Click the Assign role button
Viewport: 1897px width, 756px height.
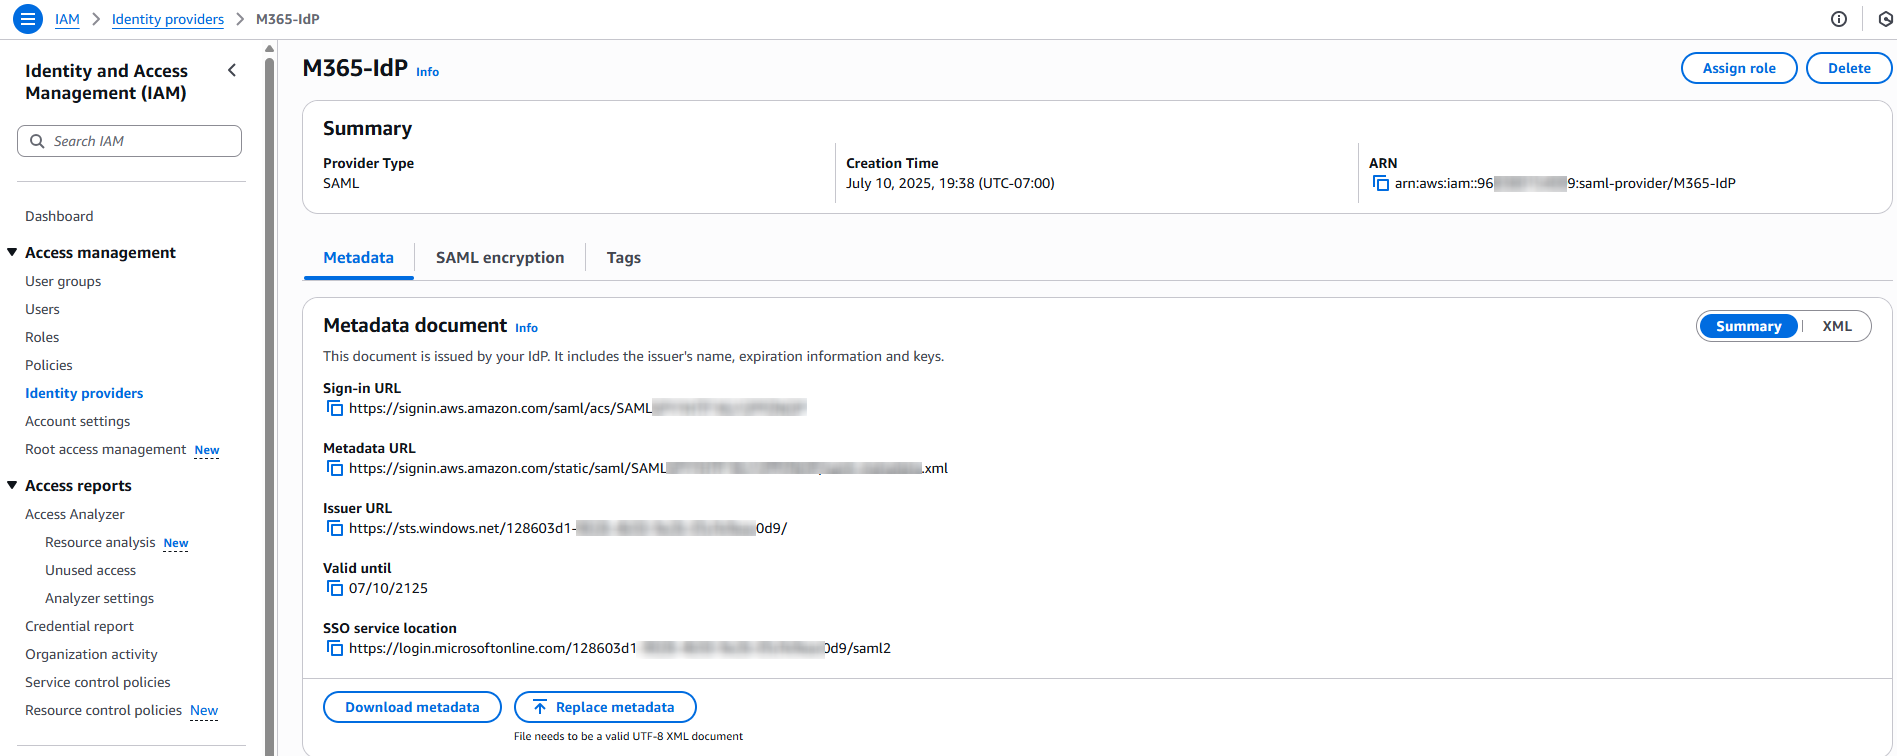[1739, 68]
